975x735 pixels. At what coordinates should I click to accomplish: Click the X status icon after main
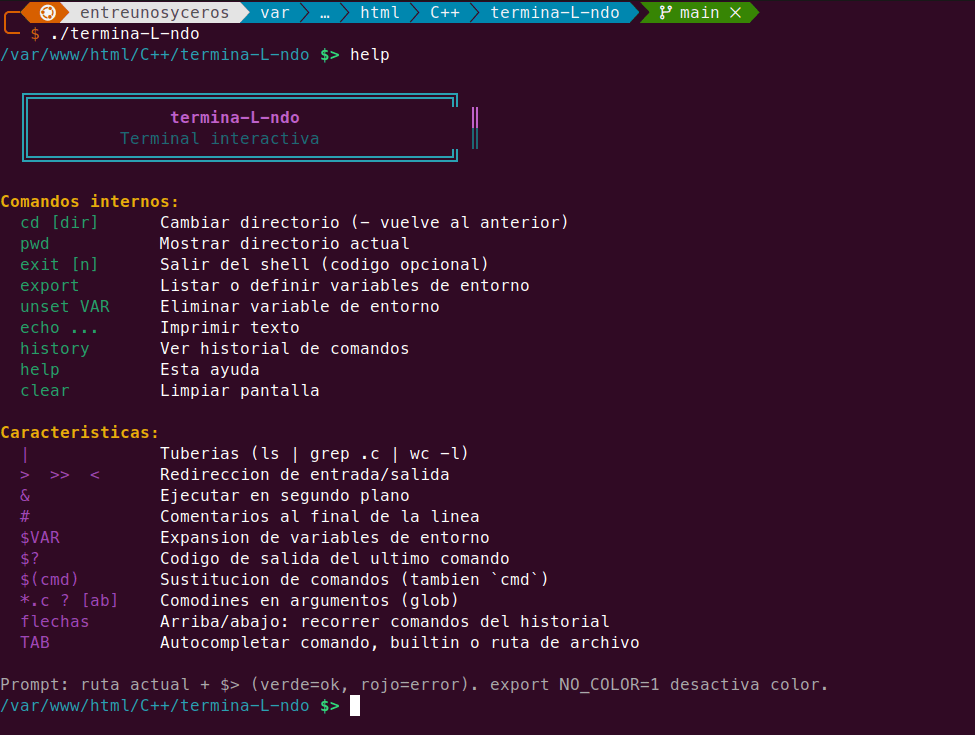[736, 12]
